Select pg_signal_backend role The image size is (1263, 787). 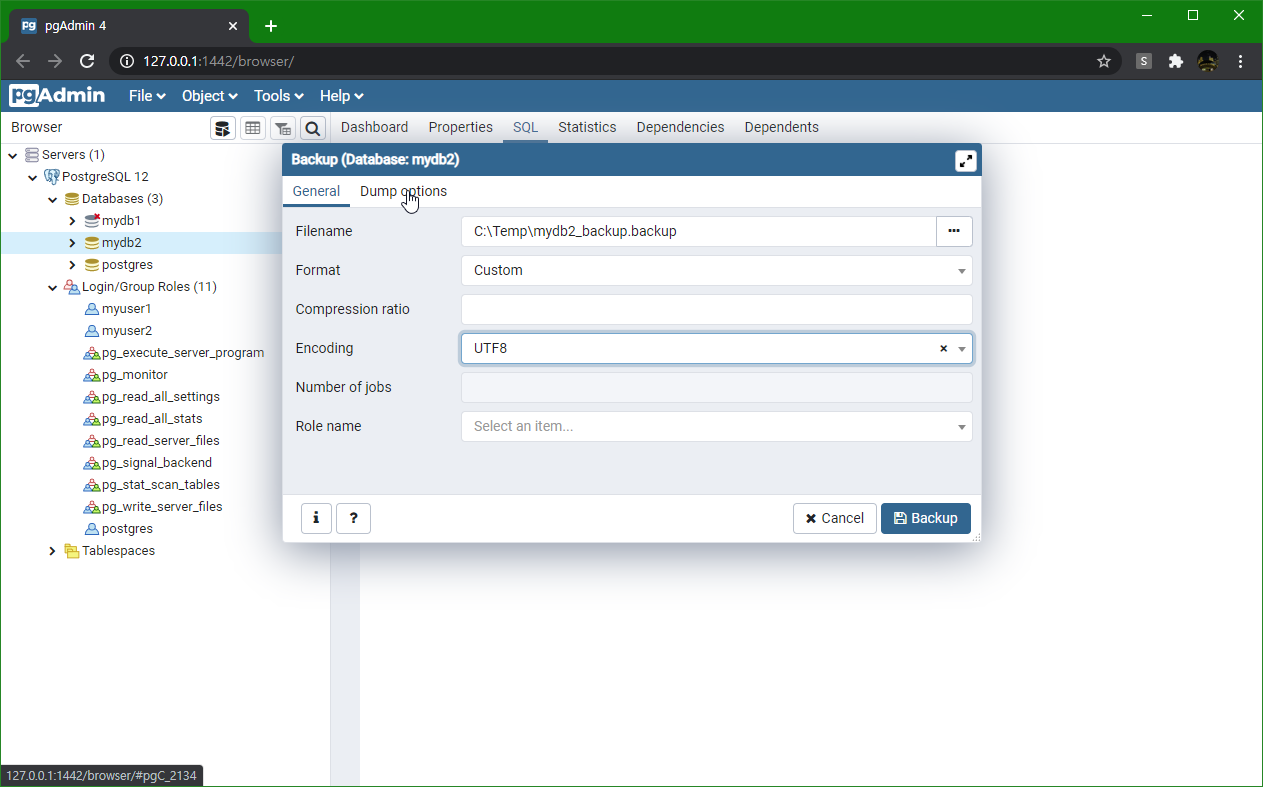coord(157,463)
